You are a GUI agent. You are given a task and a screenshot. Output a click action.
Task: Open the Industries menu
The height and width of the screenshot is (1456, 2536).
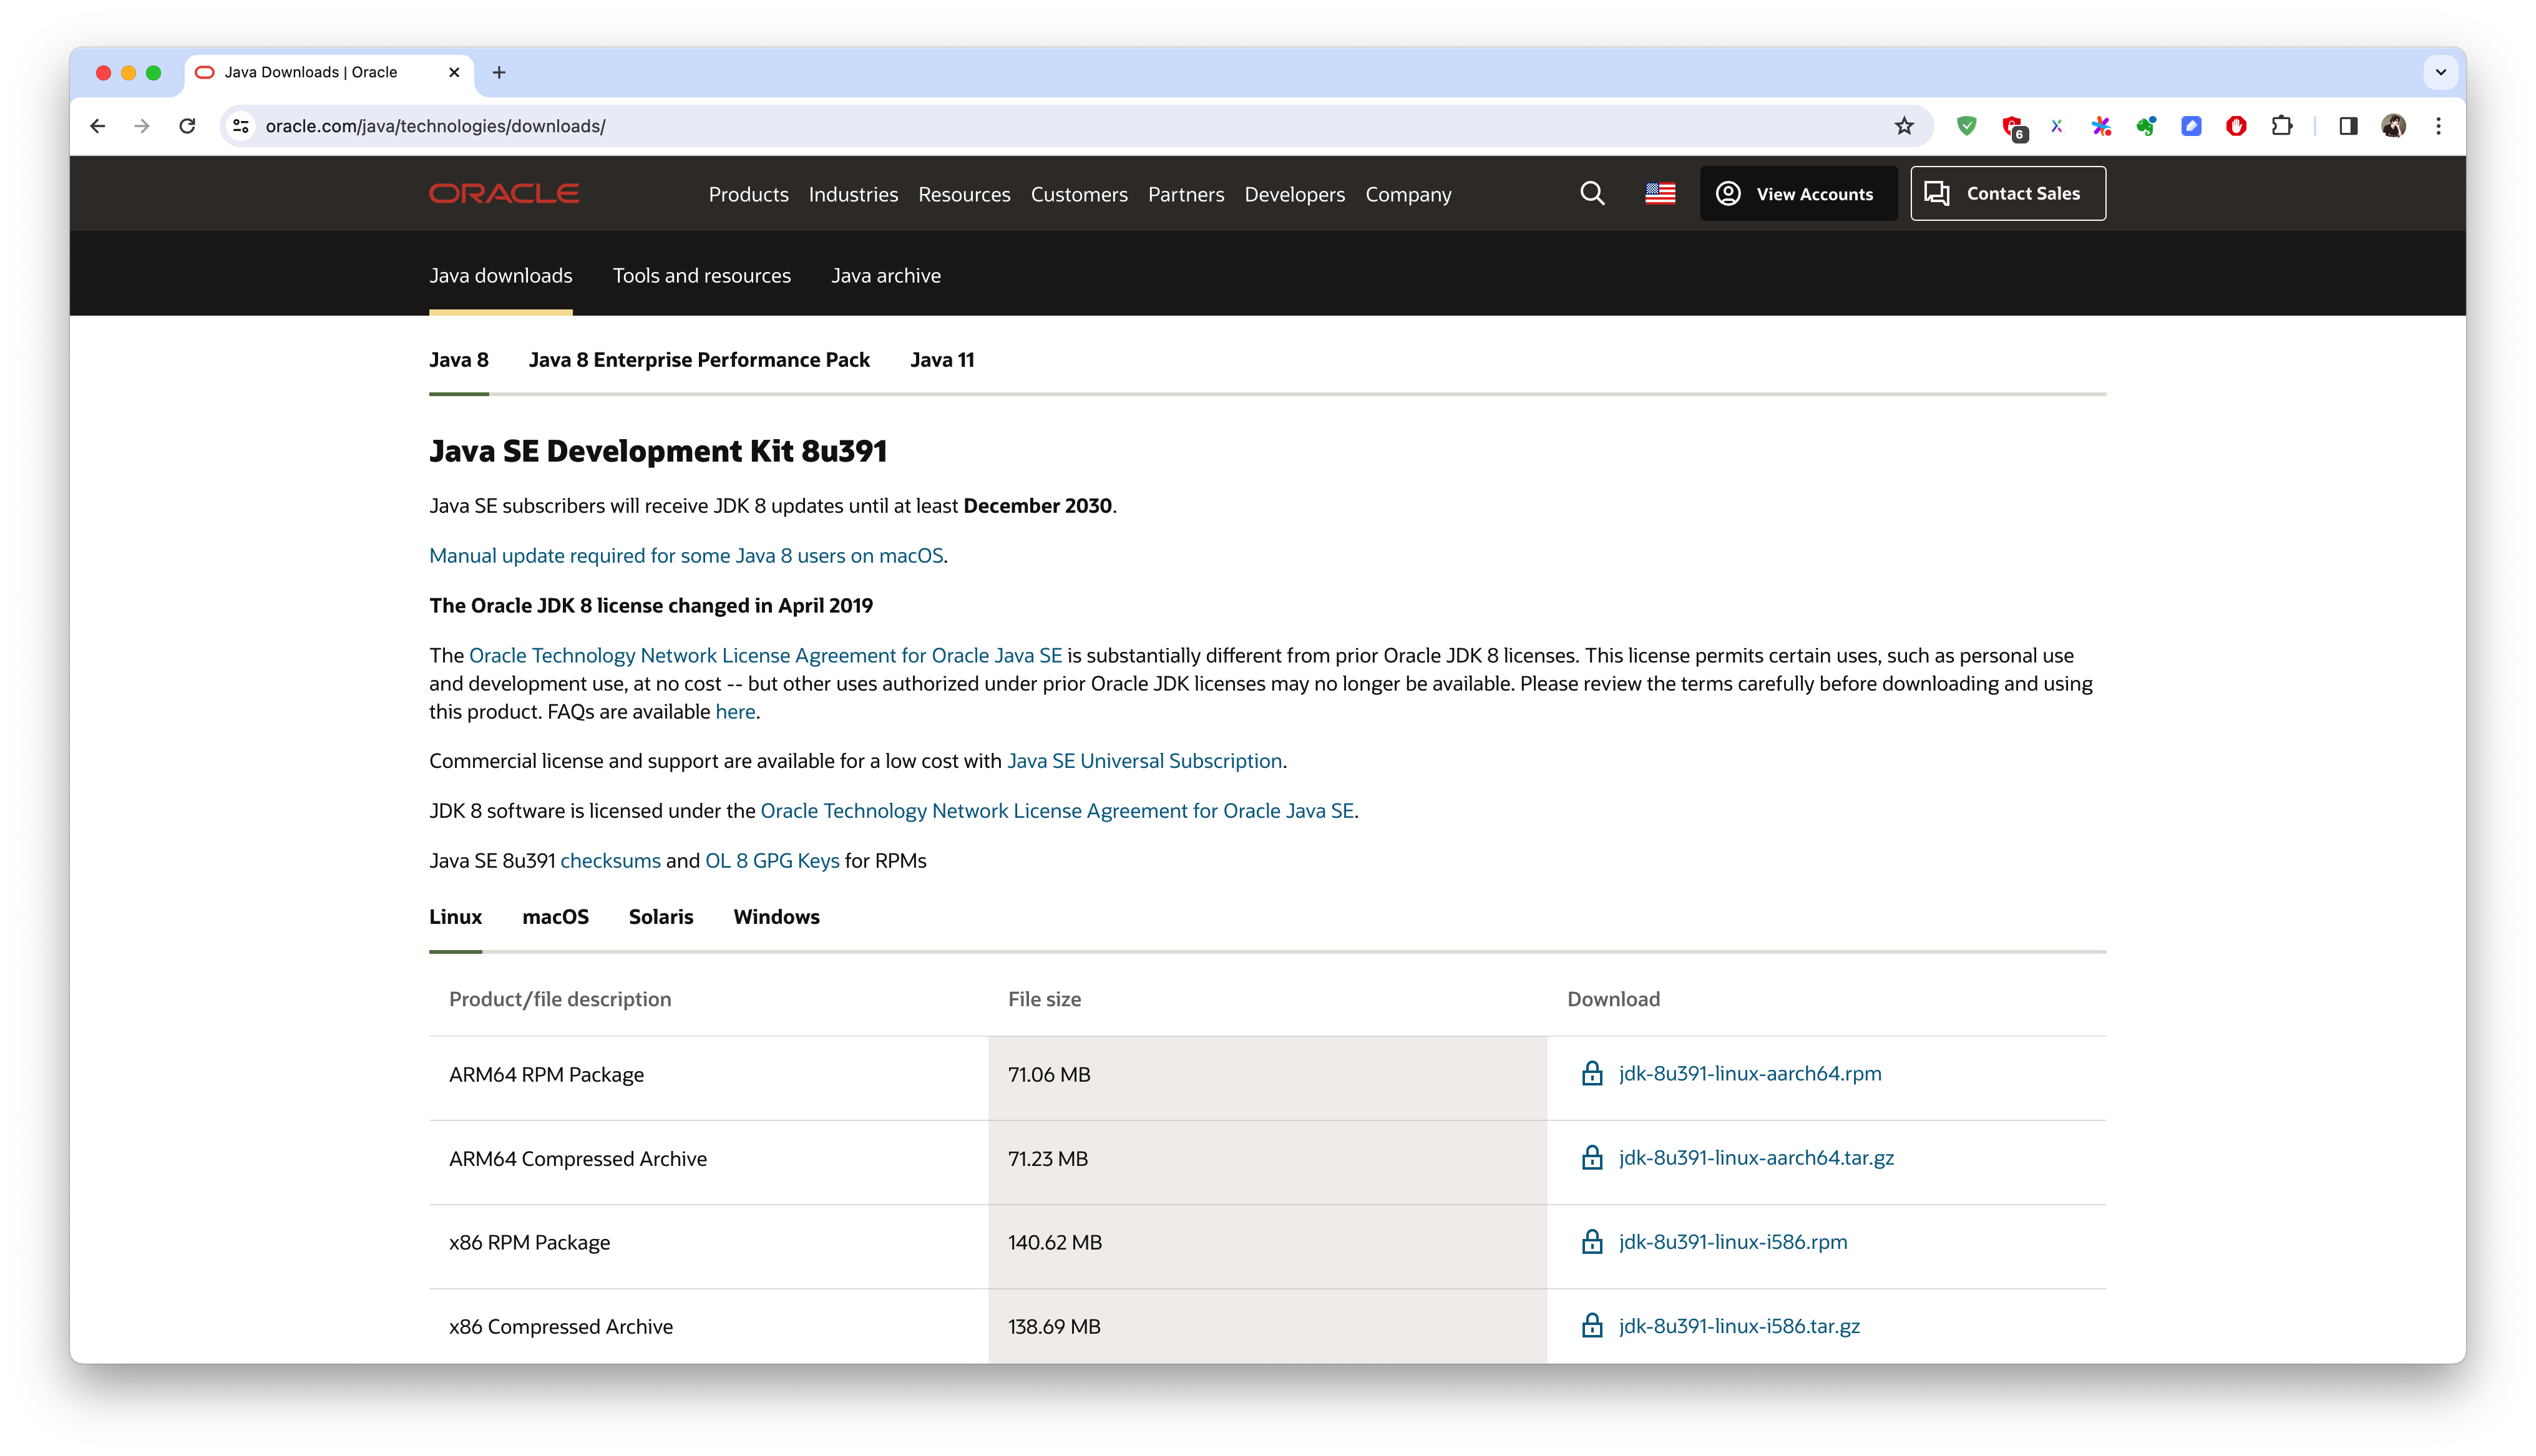tap(853, 194)
